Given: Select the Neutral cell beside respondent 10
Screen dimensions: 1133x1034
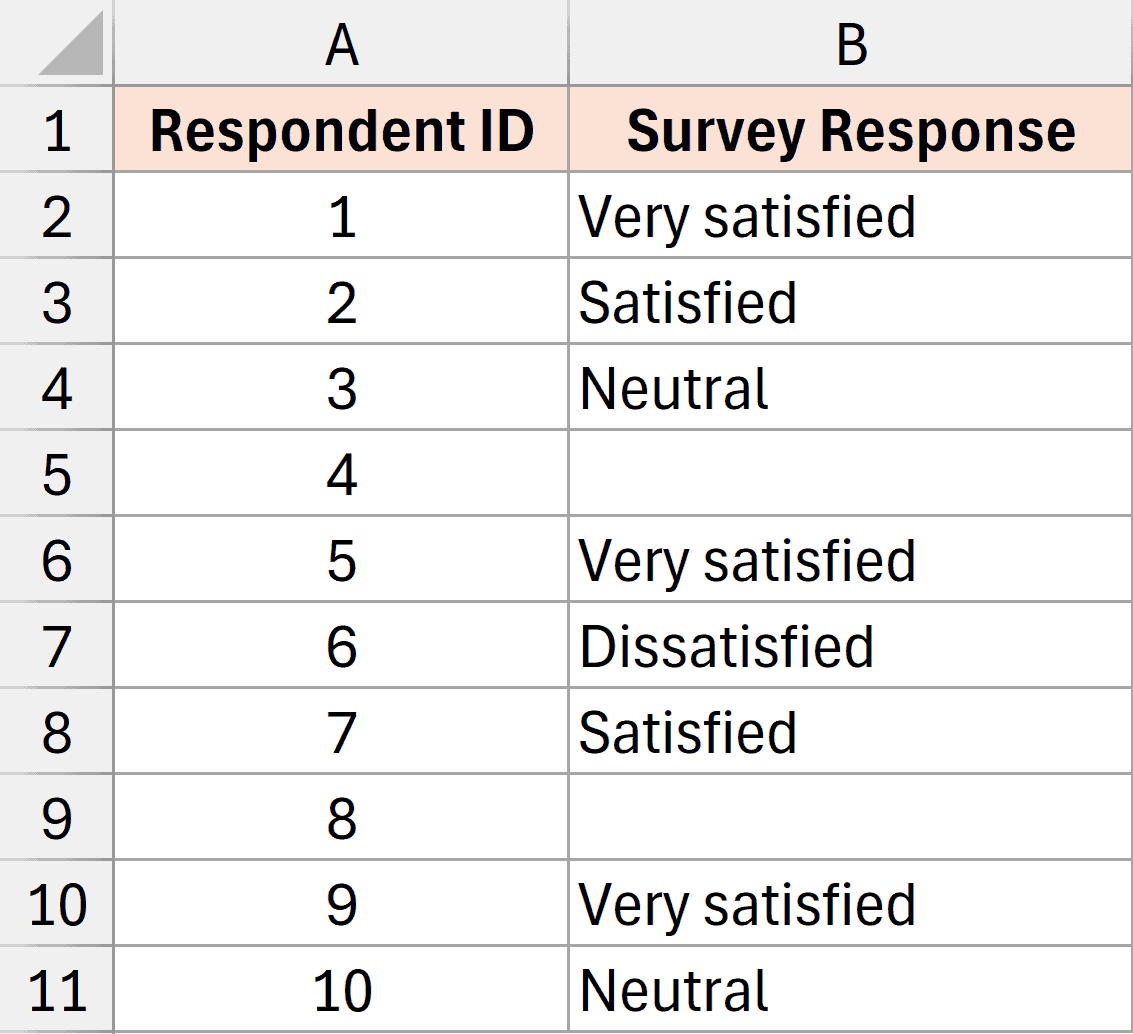Looking at the screenshot, I should point(849,992).
